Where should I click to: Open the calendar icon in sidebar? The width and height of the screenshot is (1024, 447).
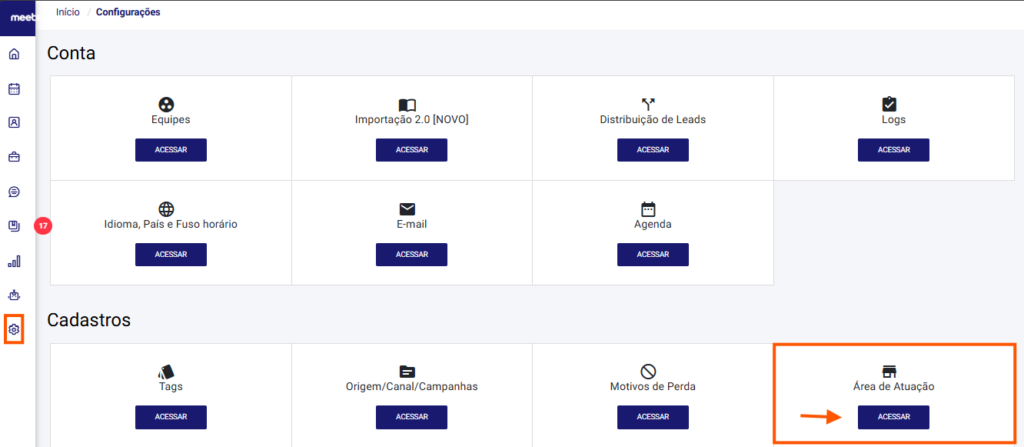(x=14, y=89)
